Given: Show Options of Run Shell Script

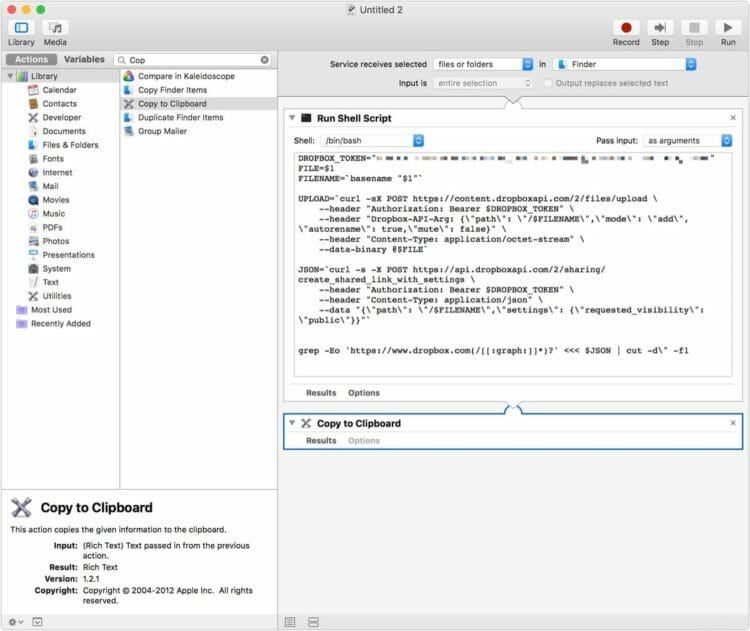Looking at the screenshot, I should (364, 393).
